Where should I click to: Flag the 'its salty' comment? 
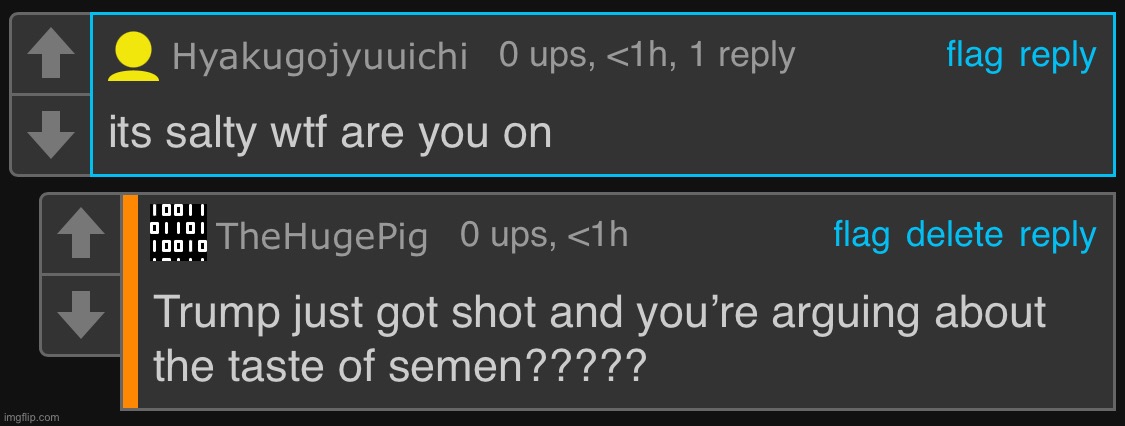point(974,55)
